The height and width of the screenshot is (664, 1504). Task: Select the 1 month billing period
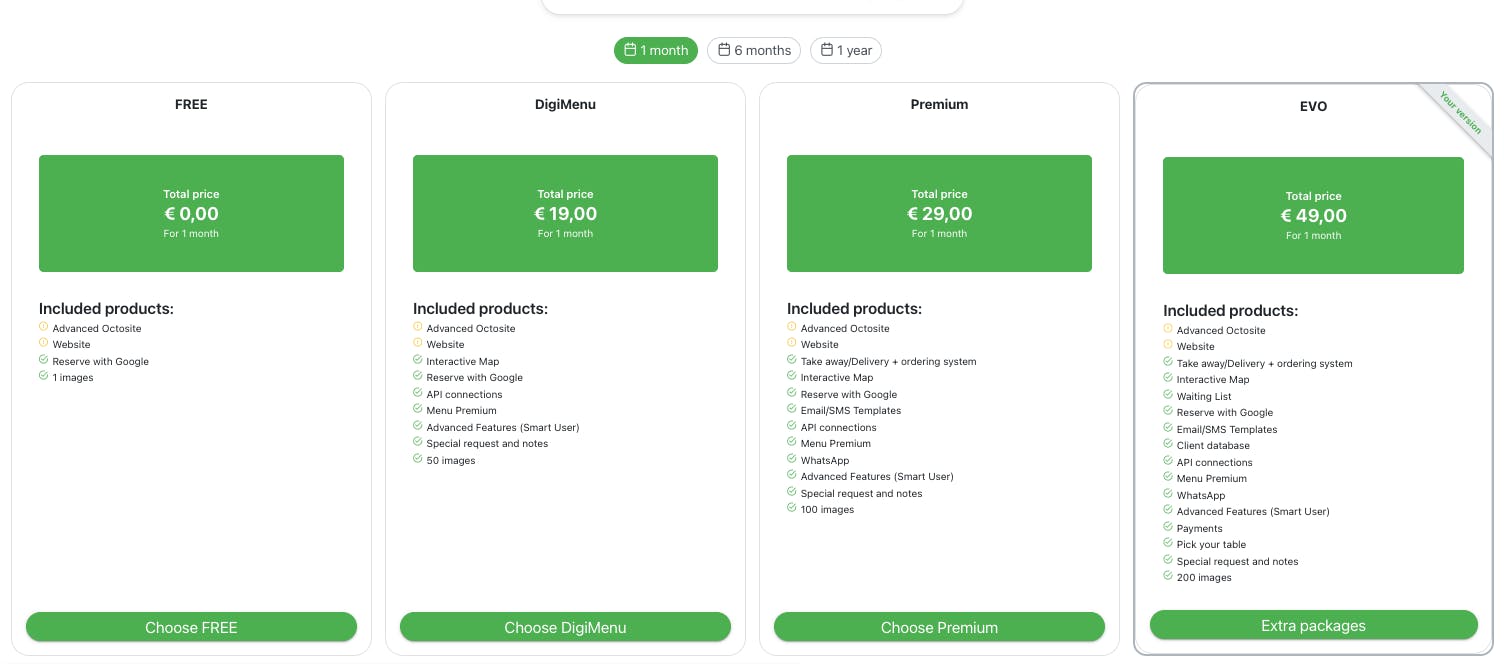point(656,50)
